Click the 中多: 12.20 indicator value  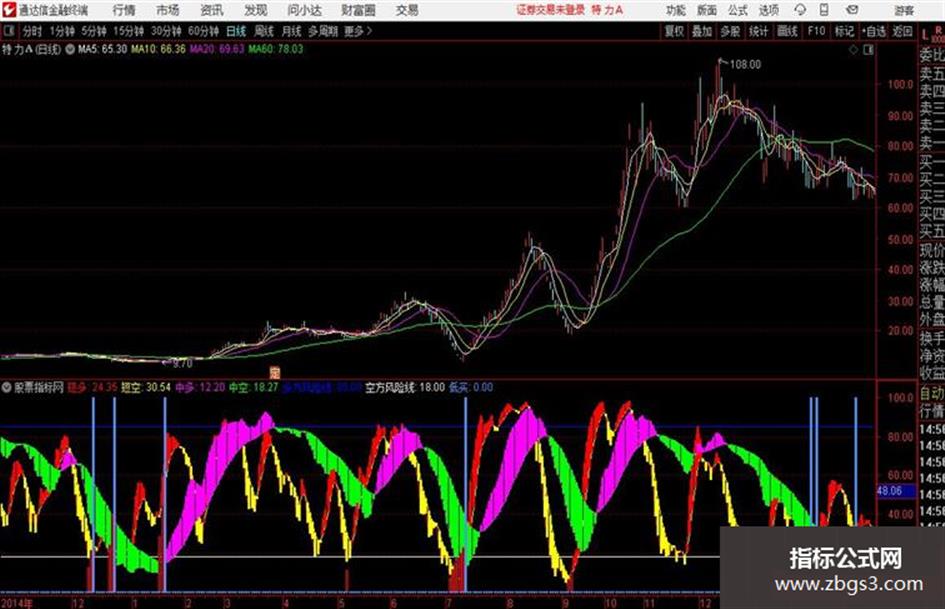pos(200,388)
